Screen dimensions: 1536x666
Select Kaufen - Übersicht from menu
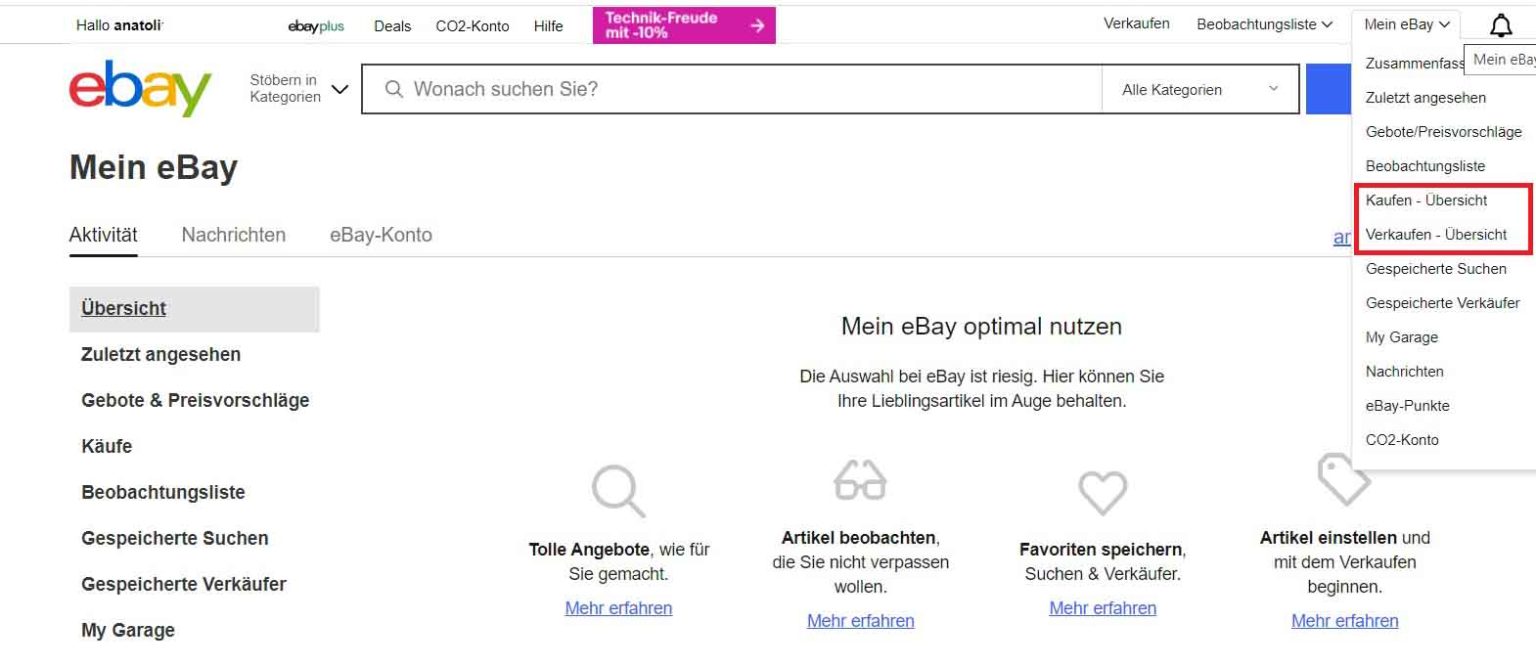point(1426,200)
